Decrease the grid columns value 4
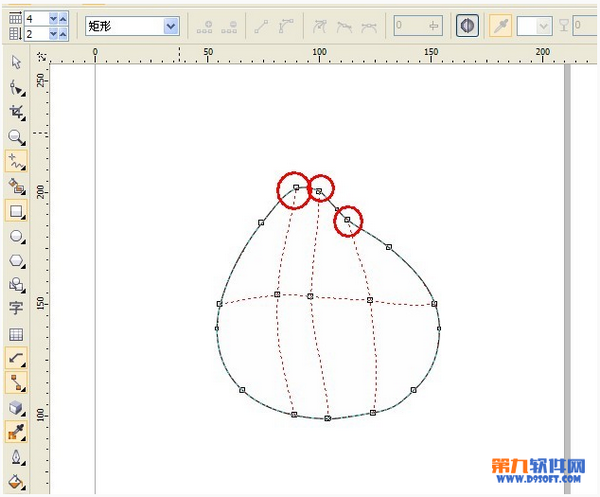The image size is (600, 497). pyautogui.click(x=53, y=18)
